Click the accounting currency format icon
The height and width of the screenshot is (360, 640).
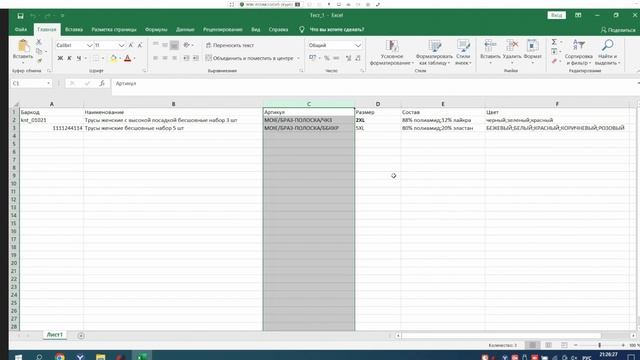click(x=312, y=58)
